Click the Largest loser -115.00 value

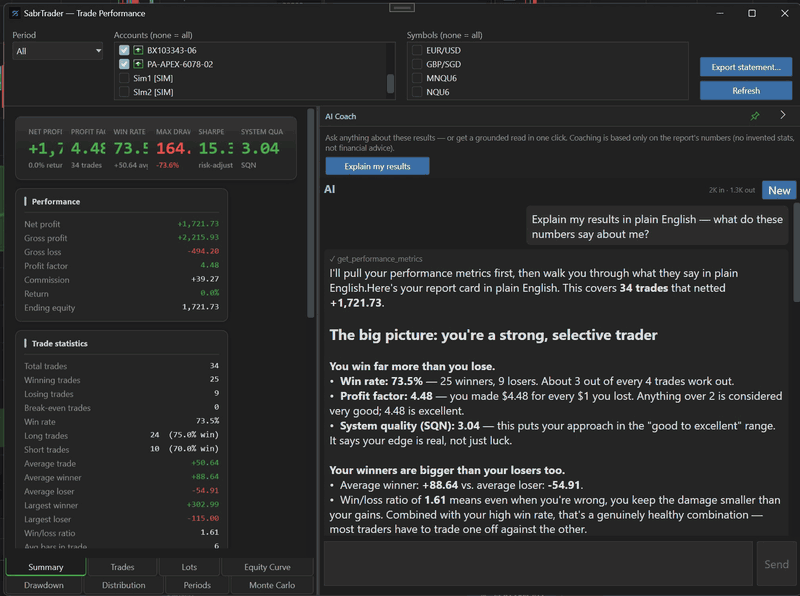[202, 518]
